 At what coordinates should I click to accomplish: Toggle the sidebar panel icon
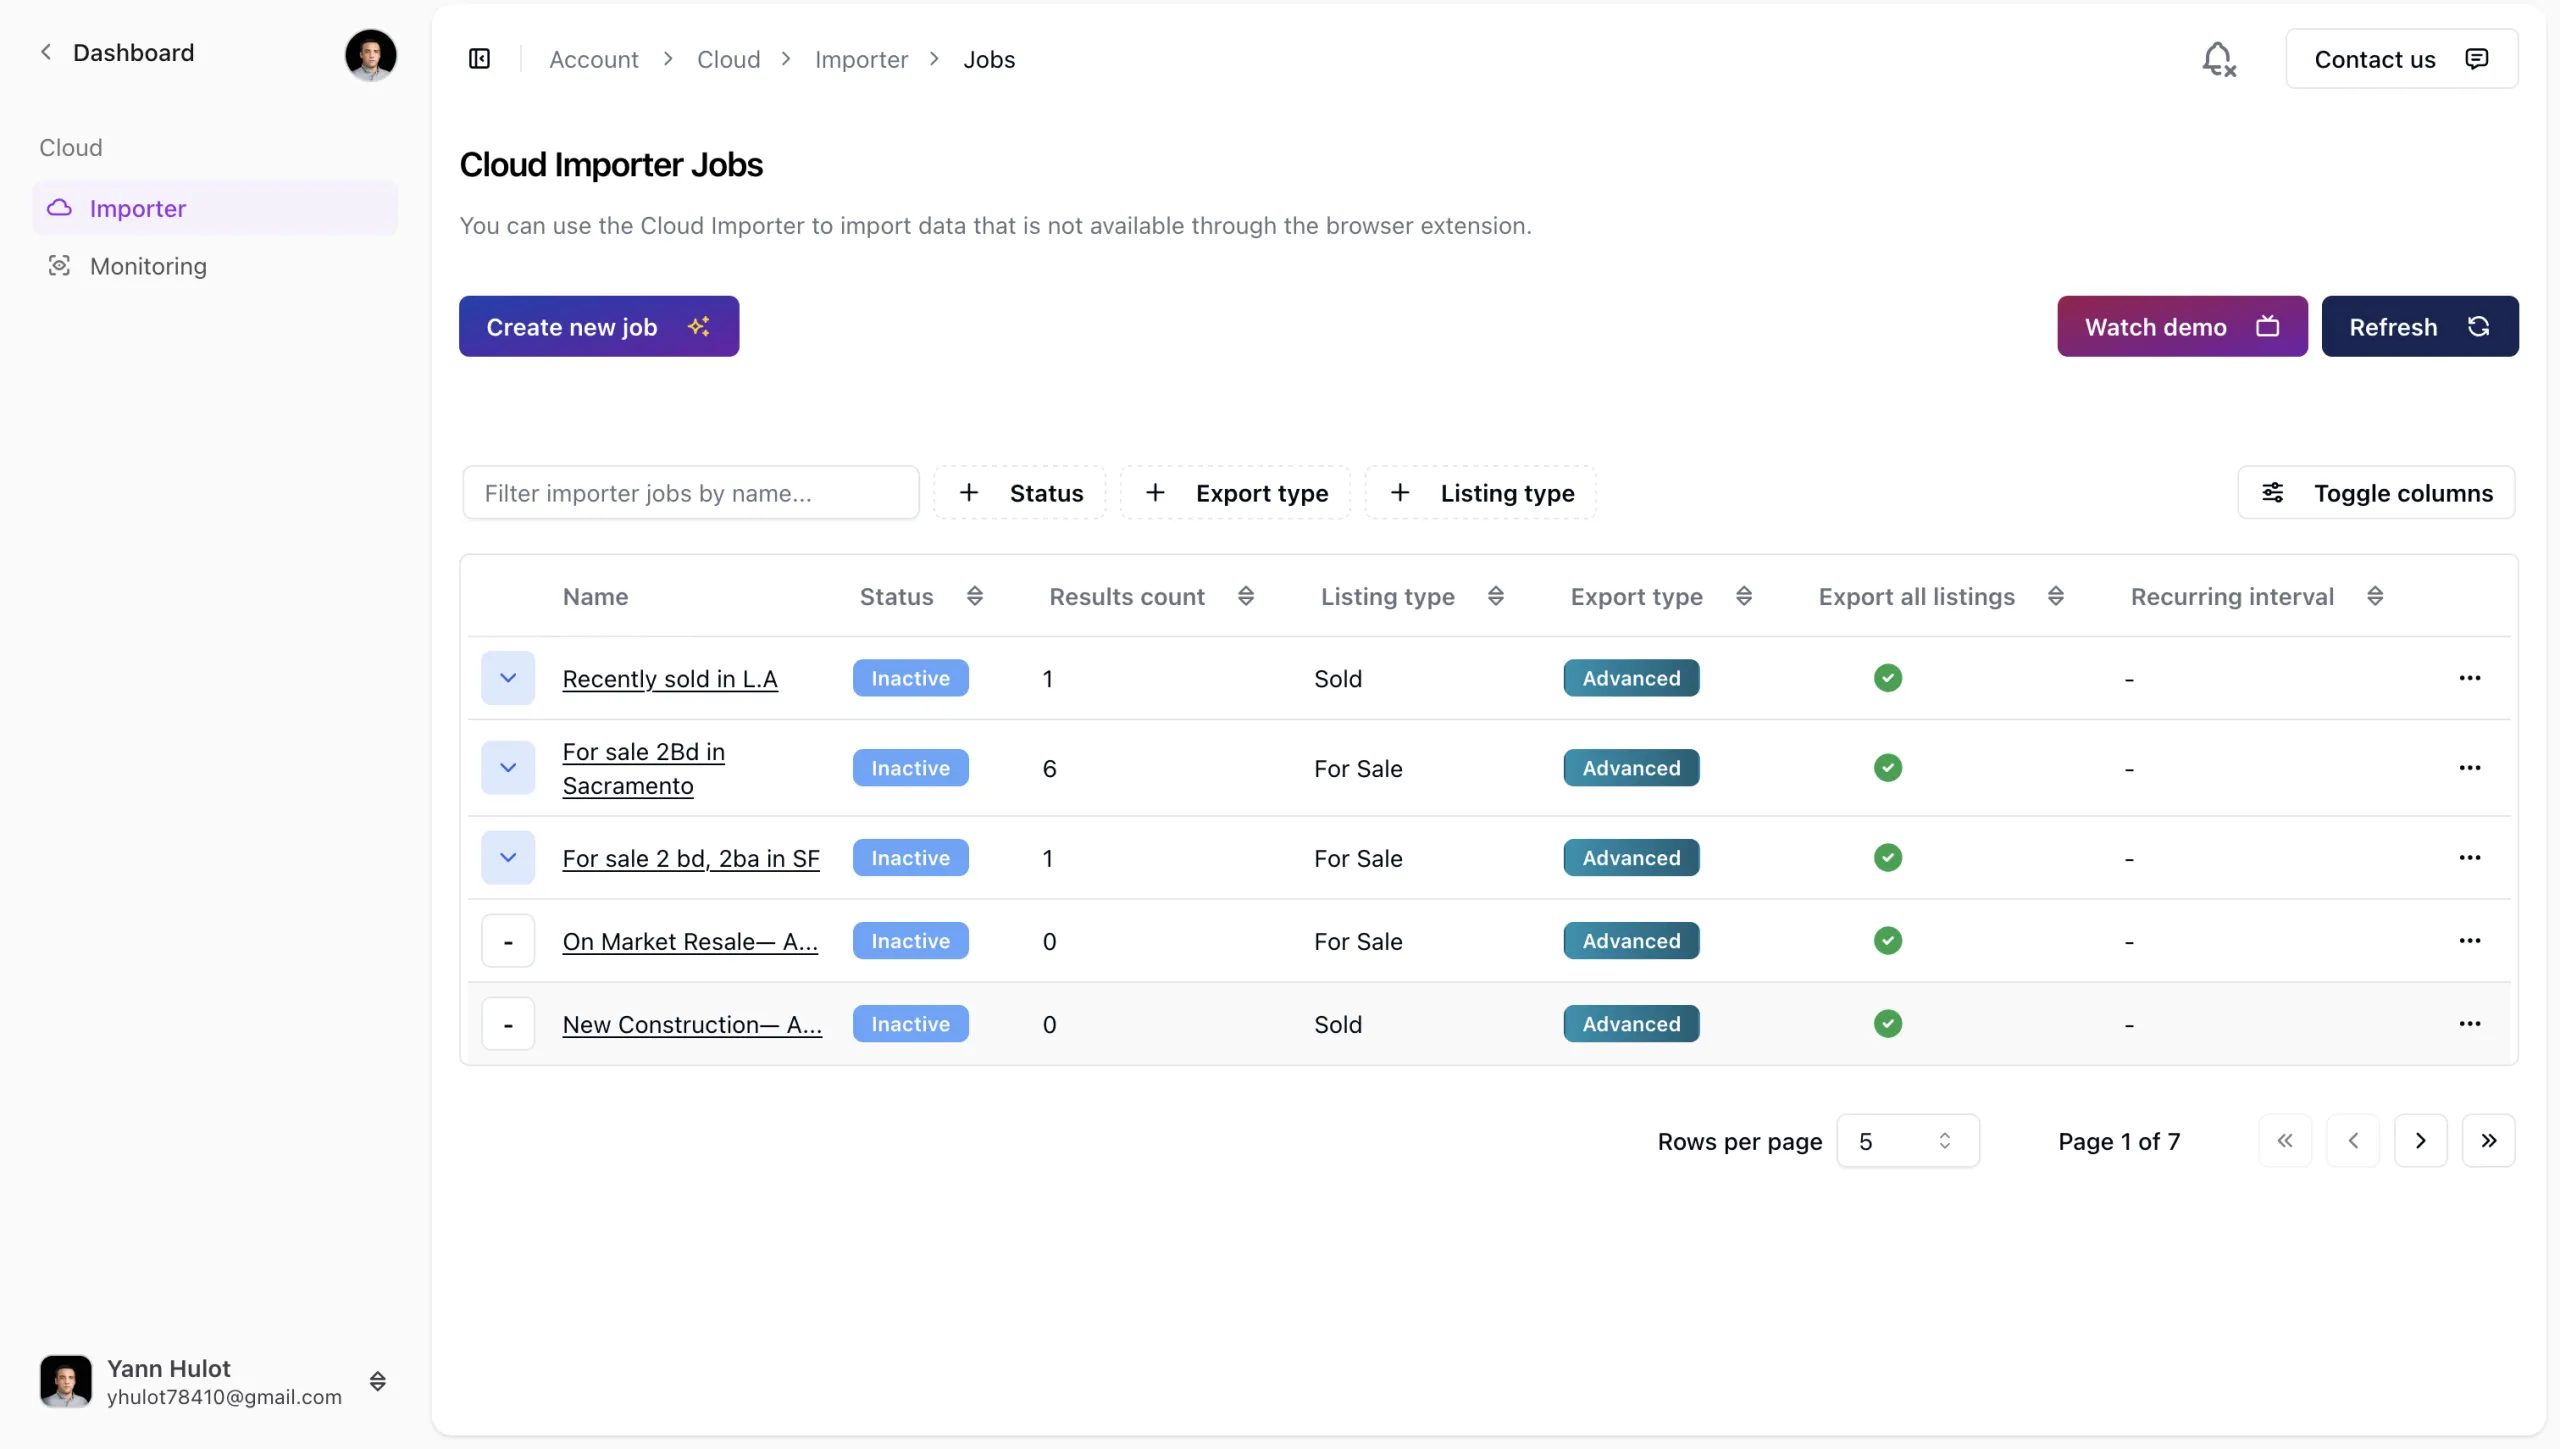click(480, 59)
